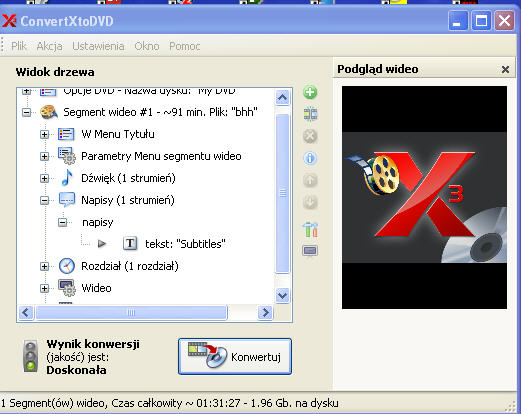Select the W Menu Tytułu row
The image size is (521, 414).
click(x=118, y=134)
